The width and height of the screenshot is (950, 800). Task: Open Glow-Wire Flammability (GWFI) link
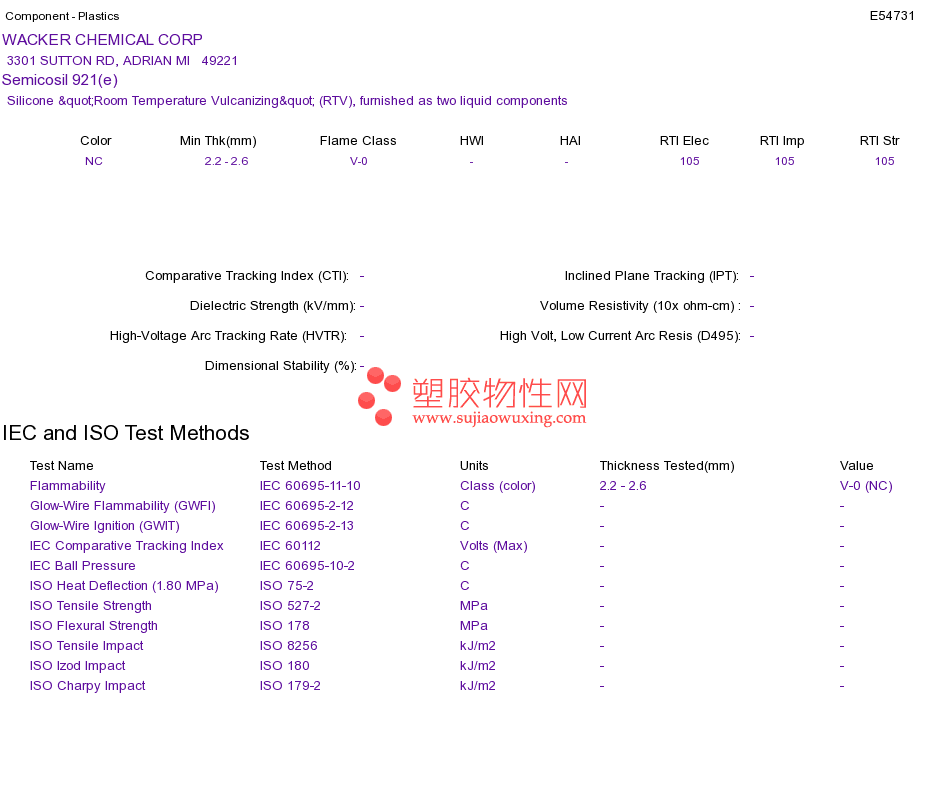click(123, 505)
